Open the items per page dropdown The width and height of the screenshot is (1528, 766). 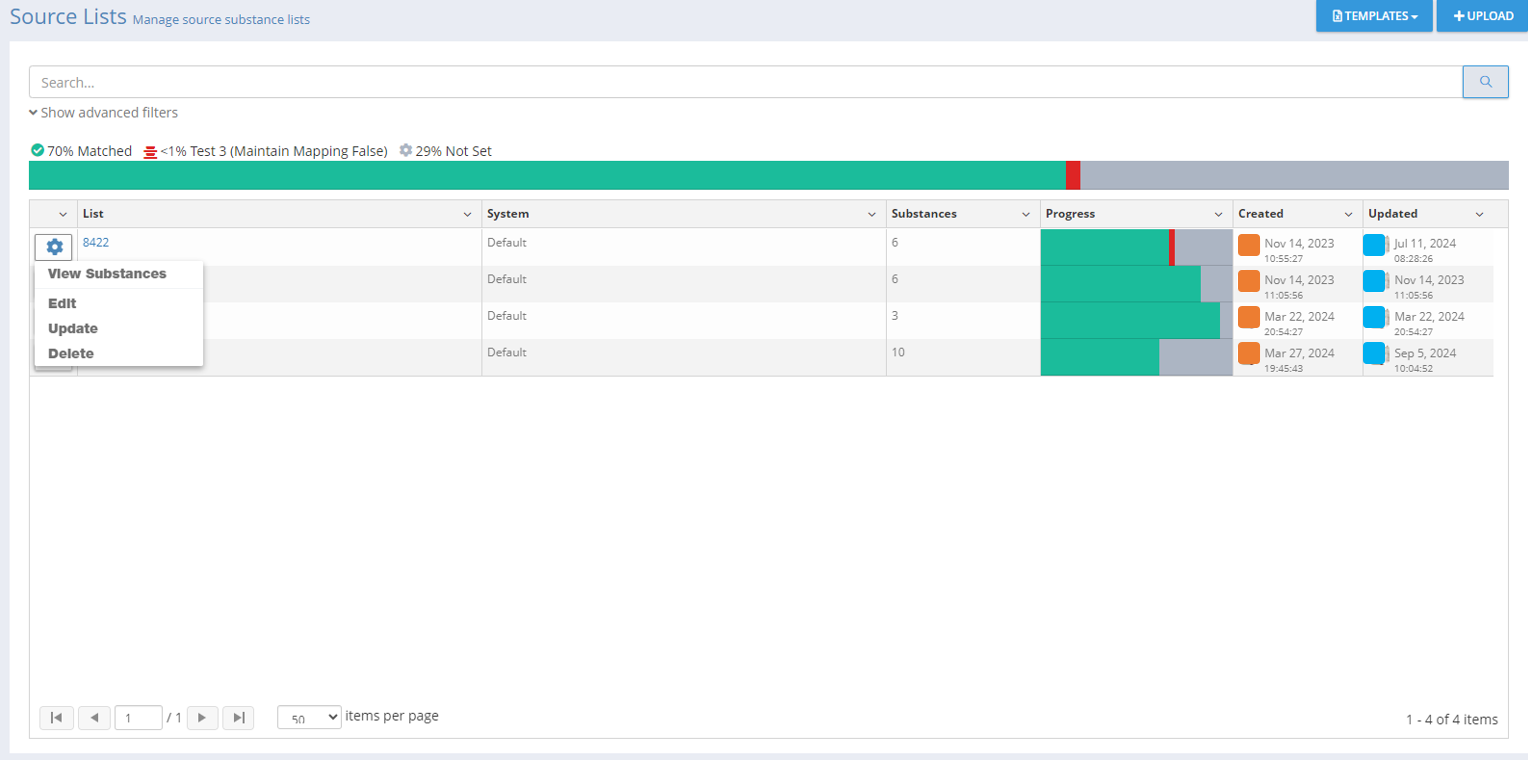[309, 718]
